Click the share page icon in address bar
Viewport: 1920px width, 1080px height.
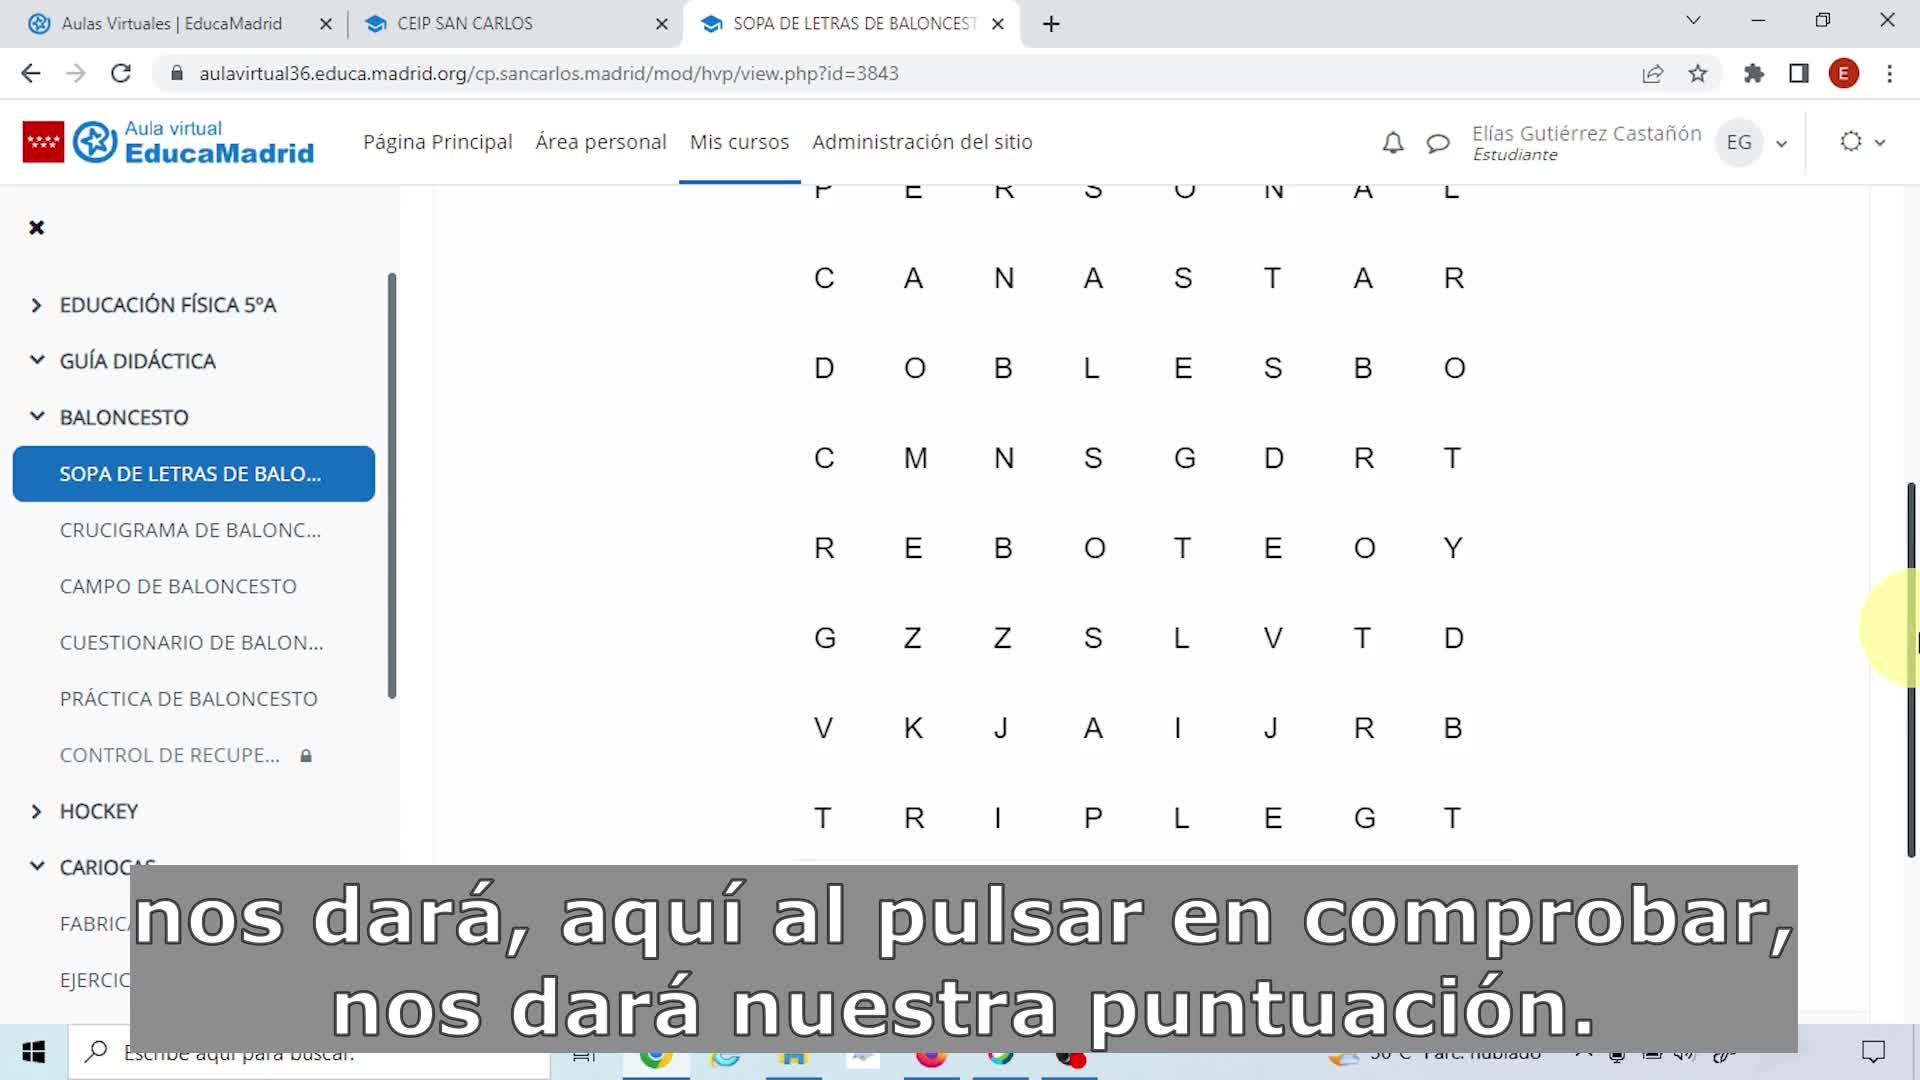(x=1652, y=73)
